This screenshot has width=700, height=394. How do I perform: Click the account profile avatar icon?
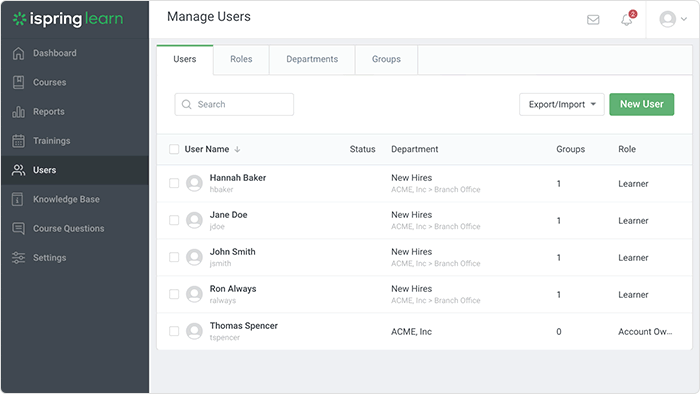coord(667,19)
